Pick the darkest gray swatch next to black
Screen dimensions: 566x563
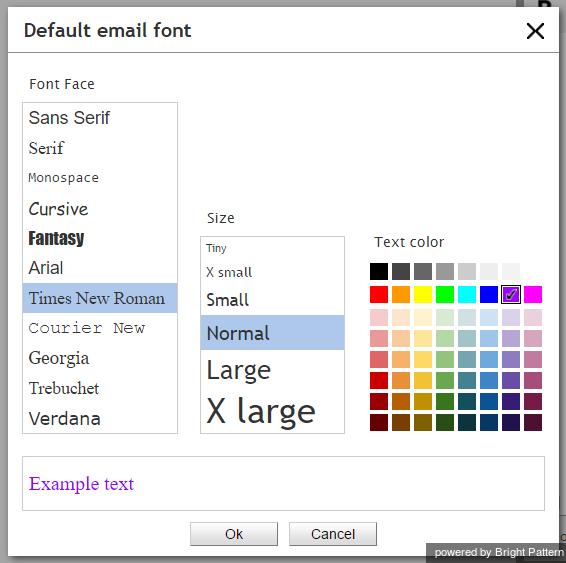point(401,271)
